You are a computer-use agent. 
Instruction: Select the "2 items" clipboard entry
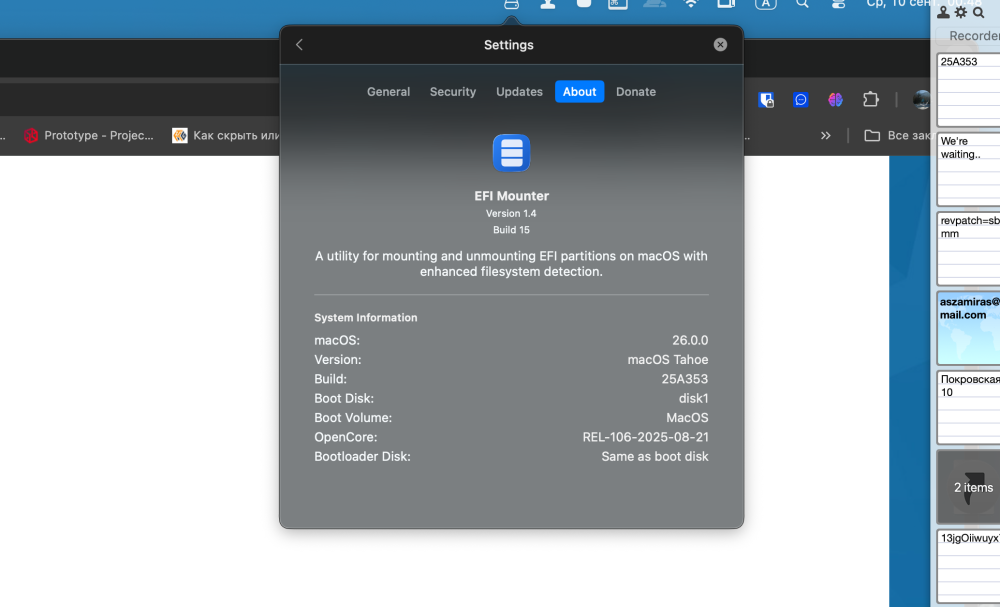coord(968,487)
